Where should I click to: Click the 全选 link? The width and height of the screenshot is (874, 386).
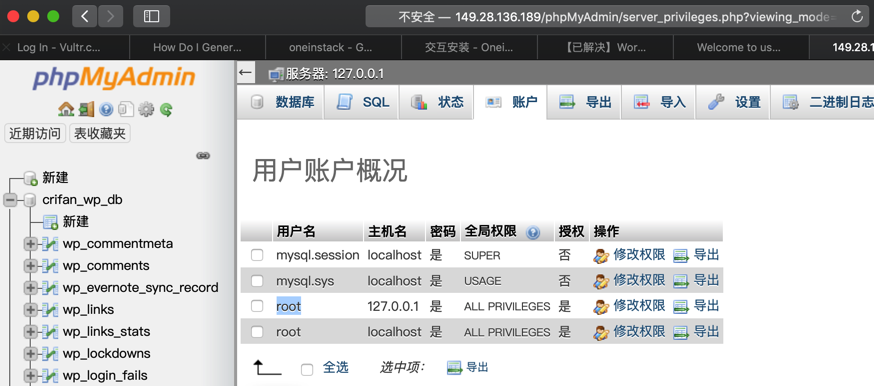pyautogui.click(x=336, y=368)
